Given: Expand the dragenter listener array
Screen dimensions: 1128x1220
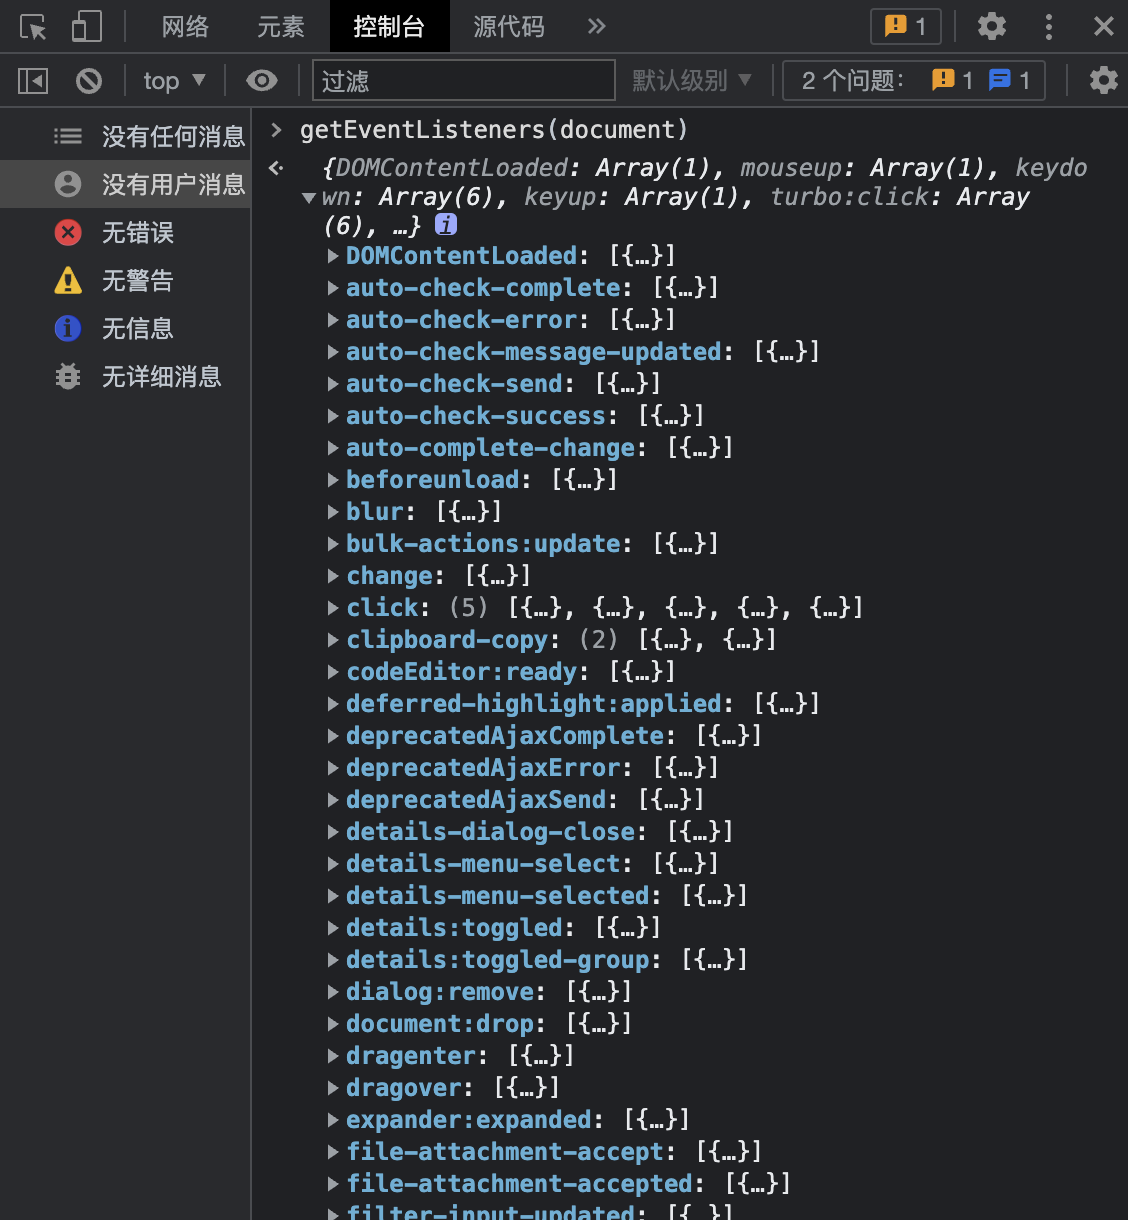Looking at the screenshot, I should [x=334, y=1056].
